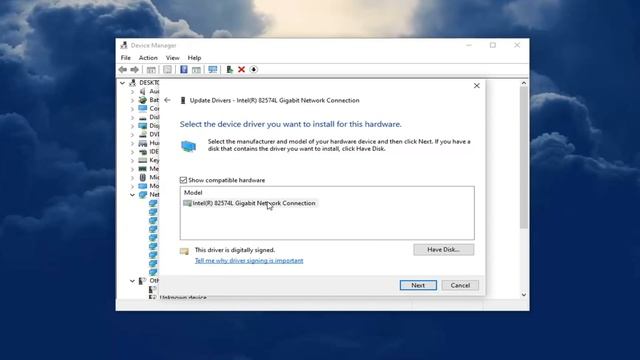Expand the Computer category node
The image size is (640, 360).
(132, 109)
